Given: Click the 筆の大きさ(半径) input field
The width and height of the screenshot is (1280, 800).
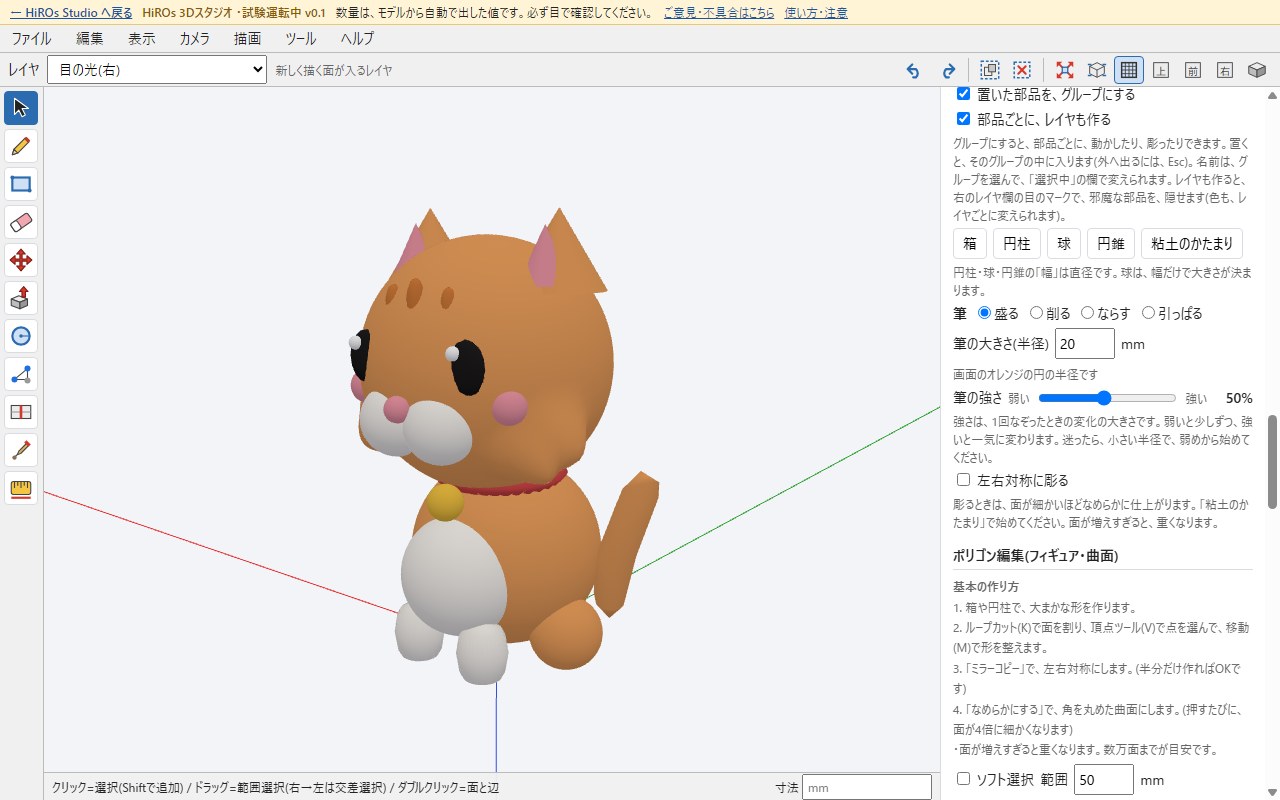Looking at the screenshot, I should [1084, 344].
